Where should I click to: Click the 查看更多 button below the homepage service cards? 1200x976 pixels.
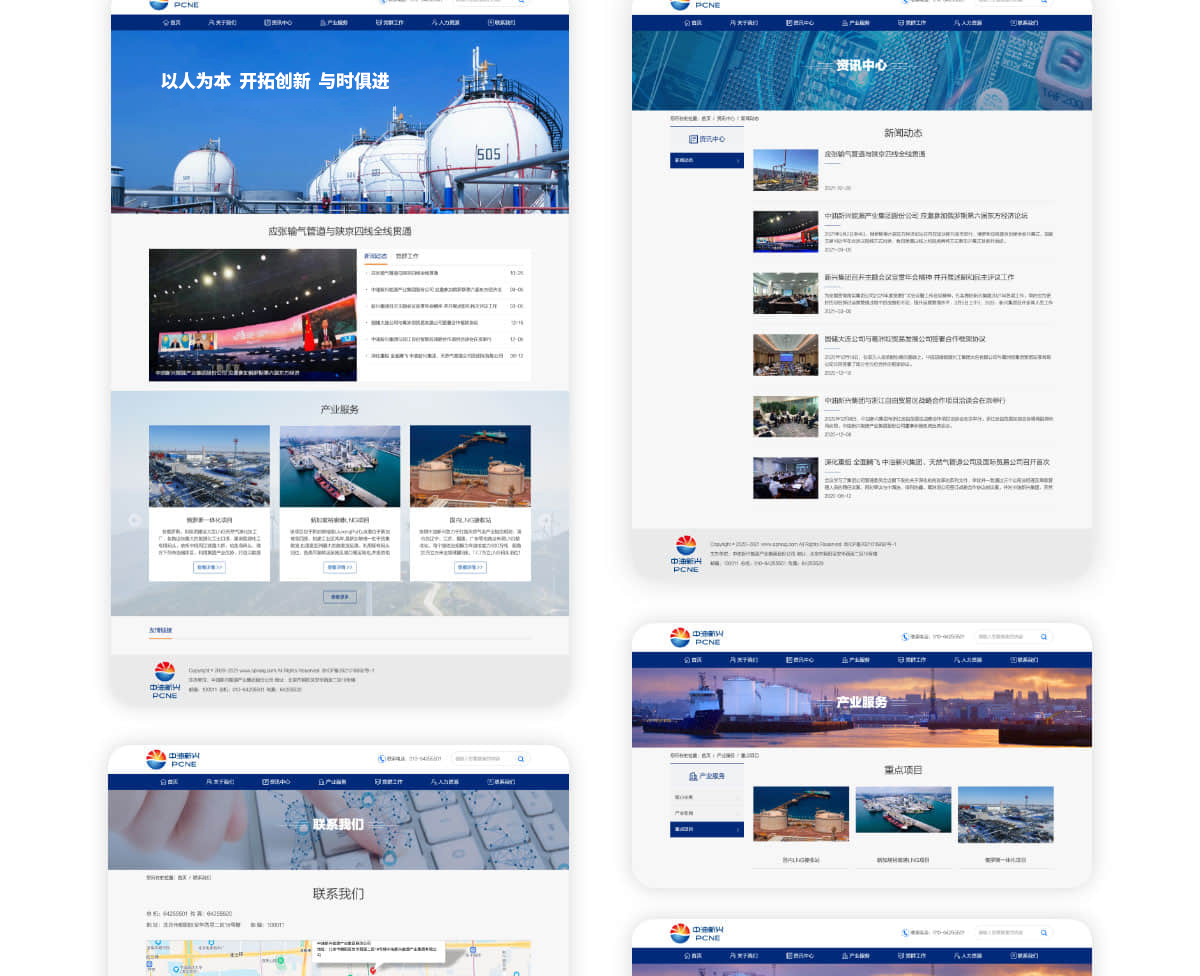tap(340, 597)
